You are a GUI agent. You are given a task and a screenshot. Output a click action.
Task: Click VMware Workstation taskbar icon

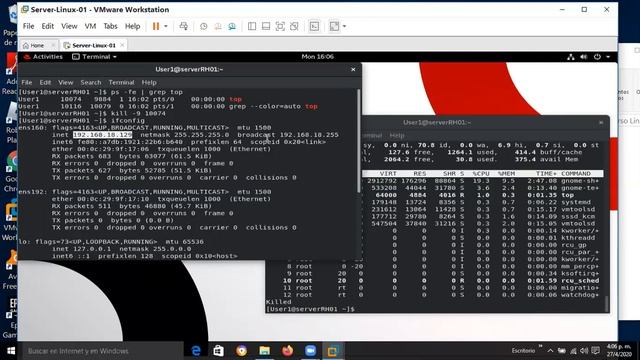pyautogui.click(x=333, y=351)
